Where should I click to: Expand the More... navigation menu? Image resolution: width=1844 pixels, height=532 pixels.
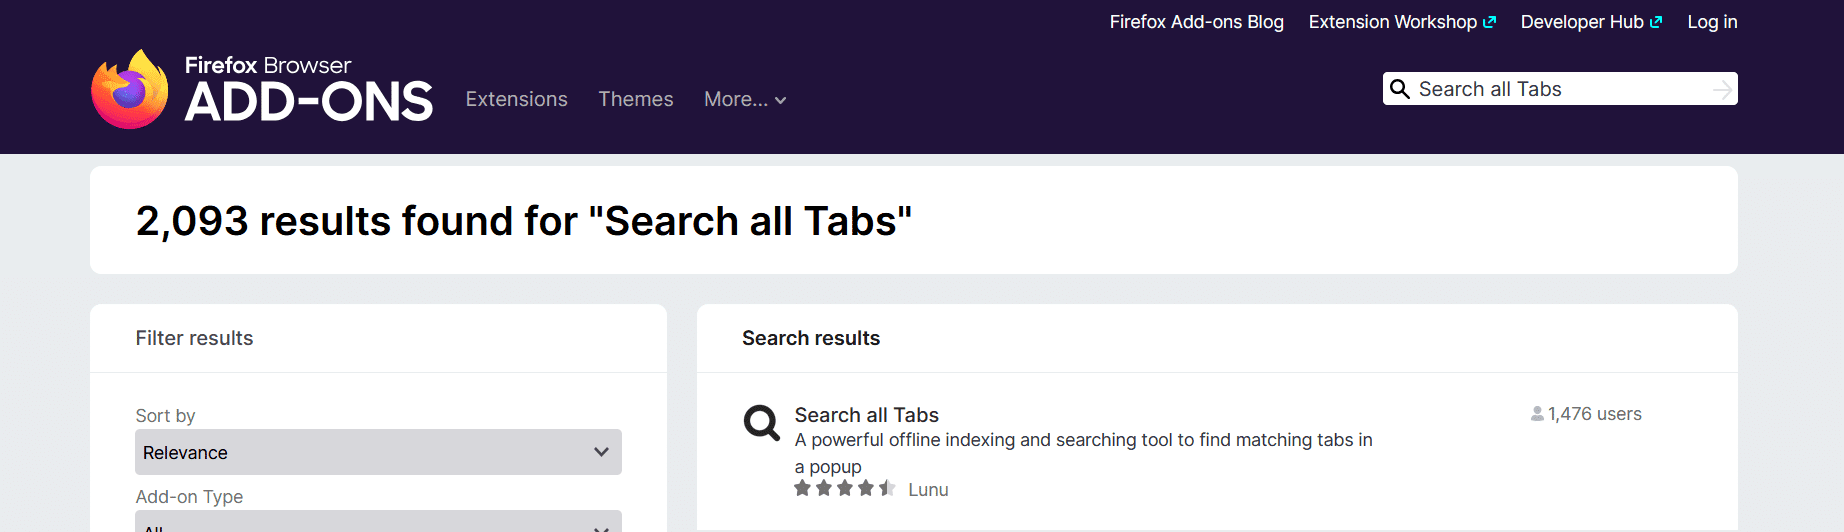[745, 99]
